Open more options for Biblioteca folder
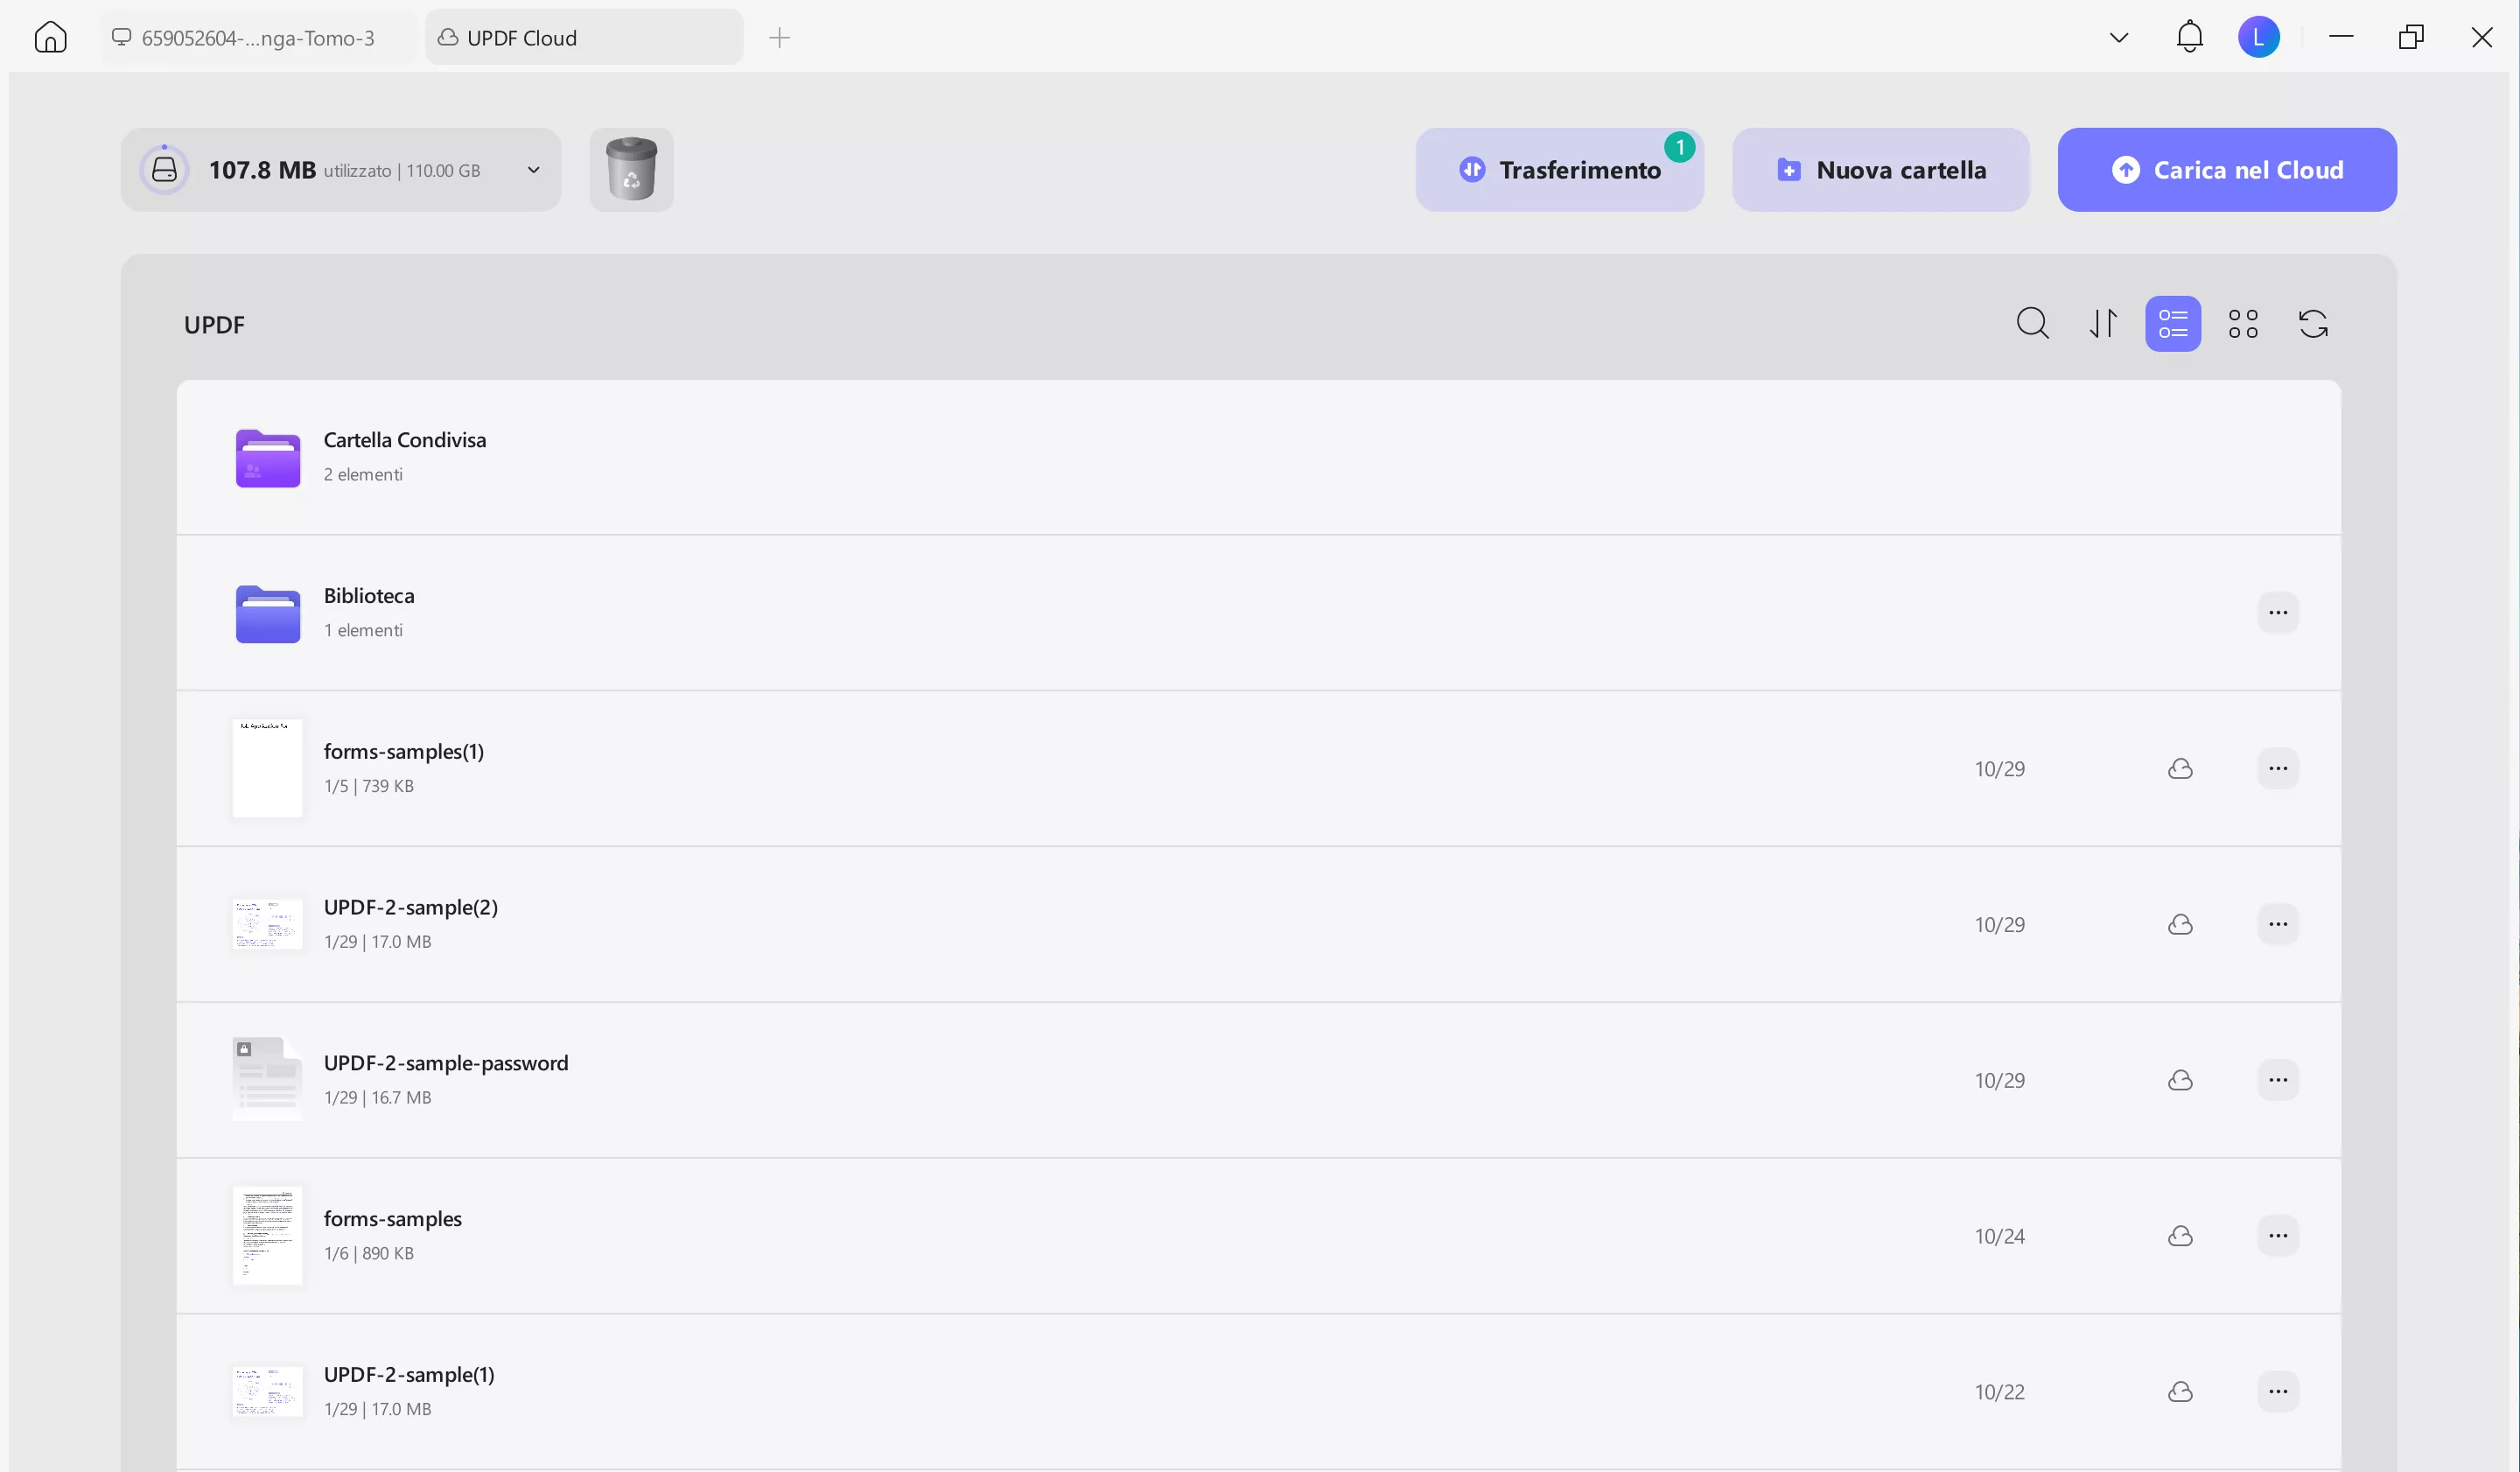Viewport: 2520px width, 1472px height. coord(2278,613)
